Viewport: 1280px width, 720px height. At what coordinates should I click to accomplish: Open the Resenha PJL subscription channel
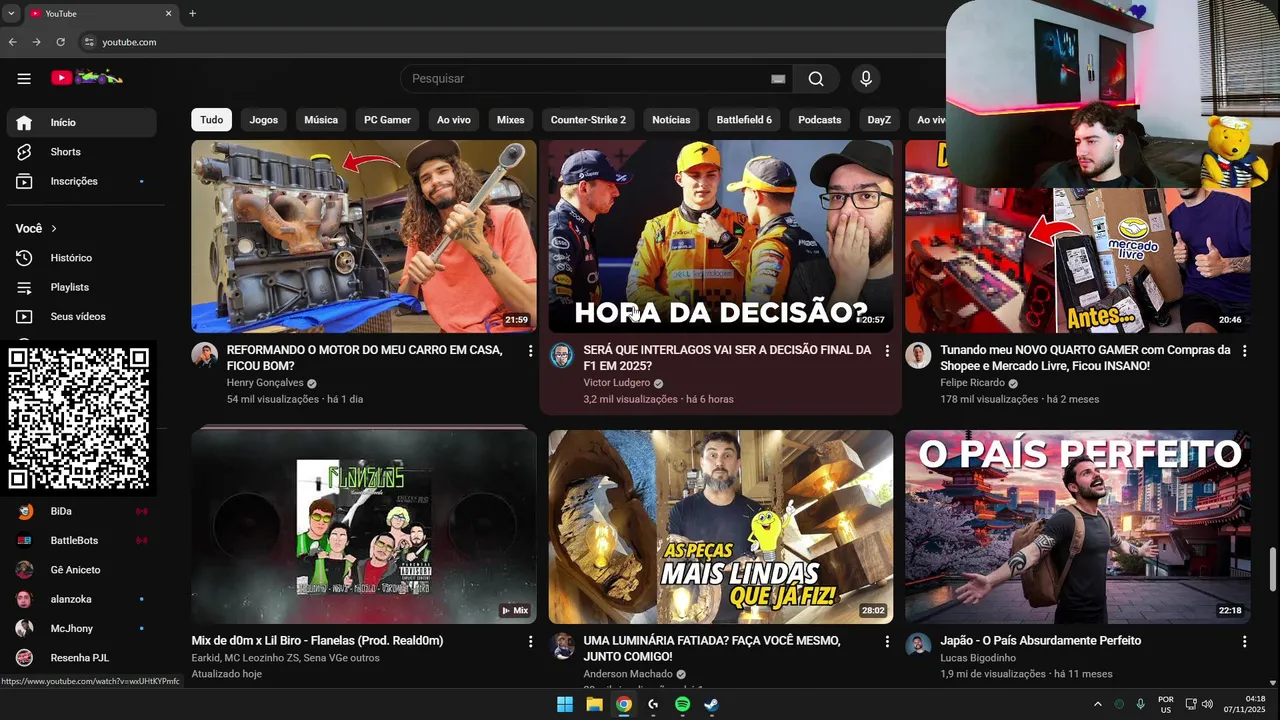pyautogui.click(x=82, y=658)
